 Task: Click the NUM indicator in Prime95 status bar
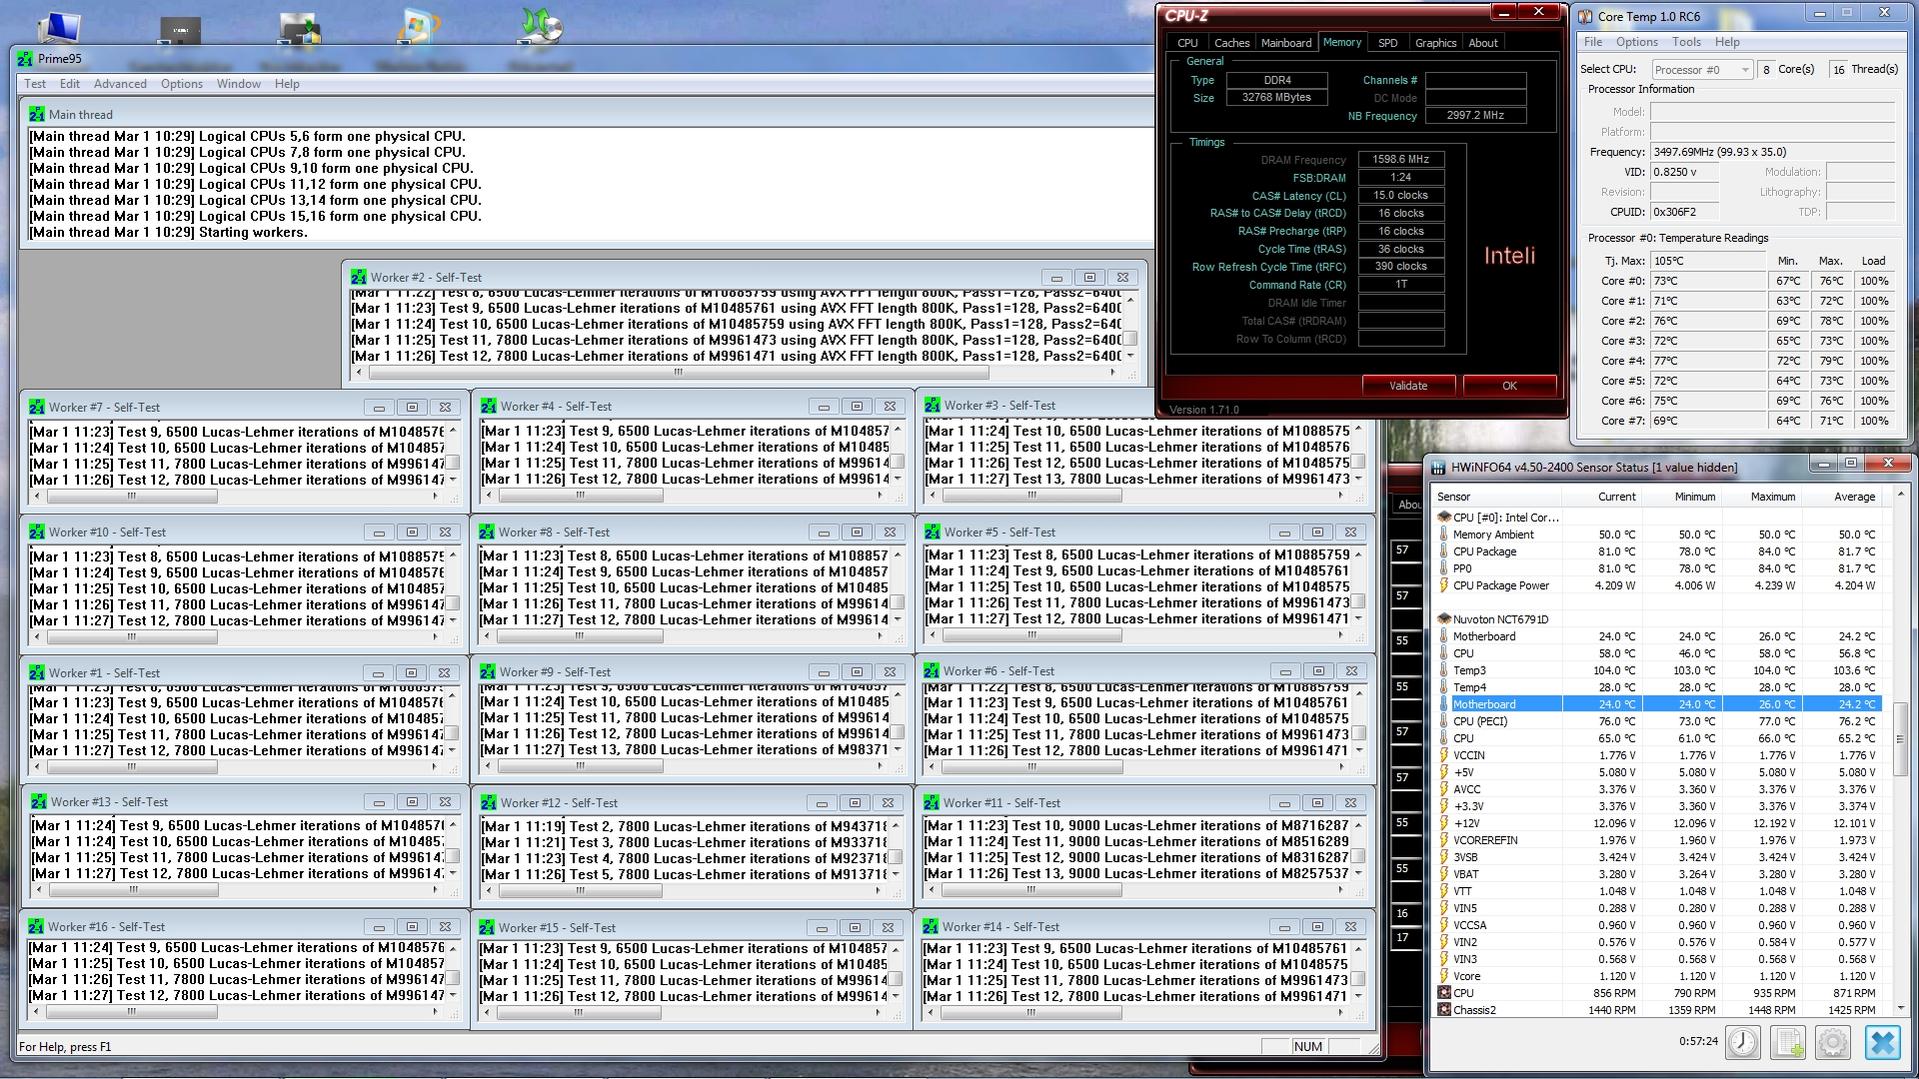tap(1307, 1047)
